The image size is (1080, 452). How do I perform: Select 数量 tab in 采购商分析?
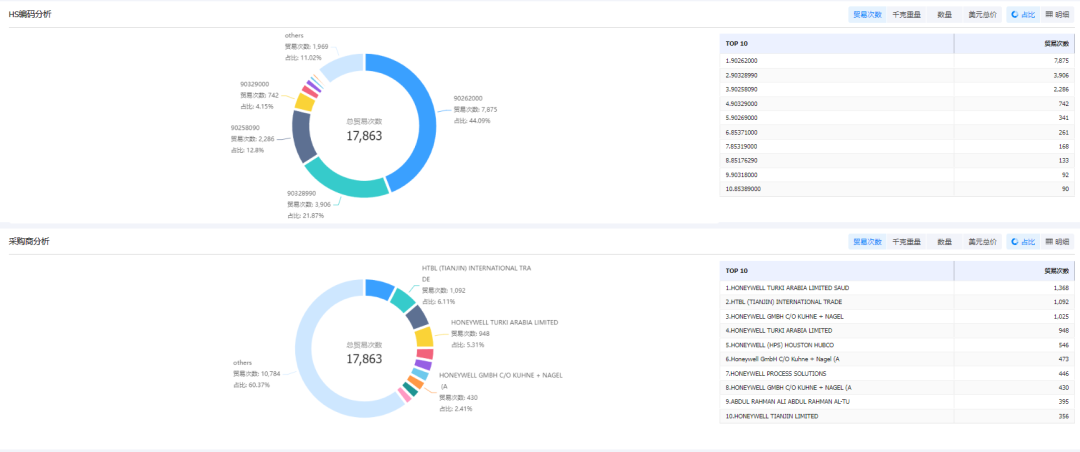(x=943, y=241)
